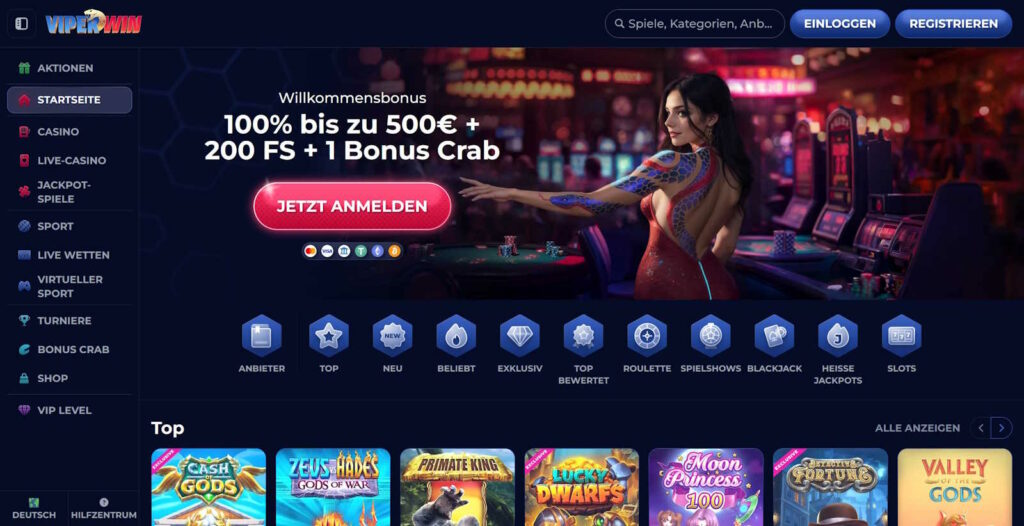The width and height of the screenshot is (1024, 526).
Task: Show previous Top games with left arrow
Action: click(x=980, y=428)
